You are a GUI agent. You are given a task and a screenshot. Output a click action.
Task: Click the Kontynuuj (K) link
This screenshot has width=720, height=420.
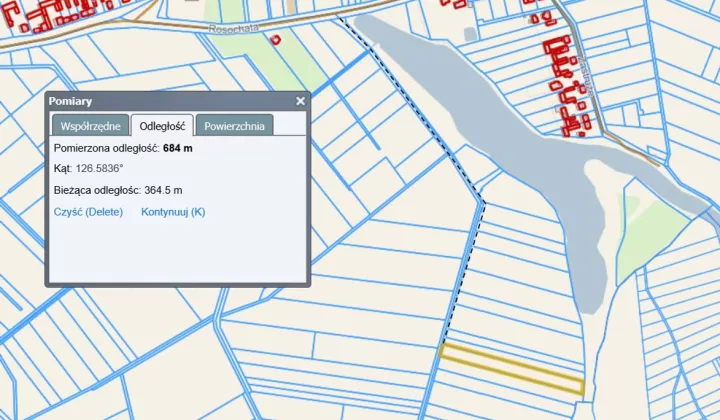(173, 212)
